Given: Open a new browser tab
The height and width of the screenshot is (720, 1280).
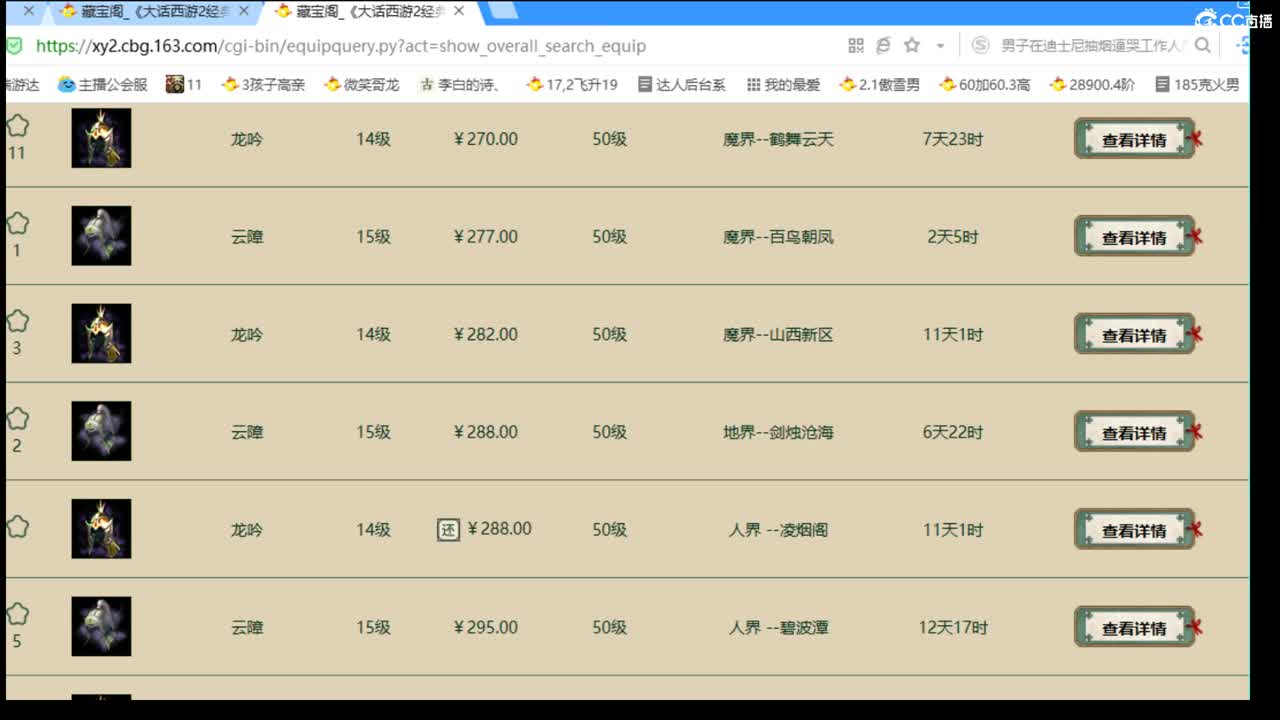Looking at the screenshot, I should 503,11.
